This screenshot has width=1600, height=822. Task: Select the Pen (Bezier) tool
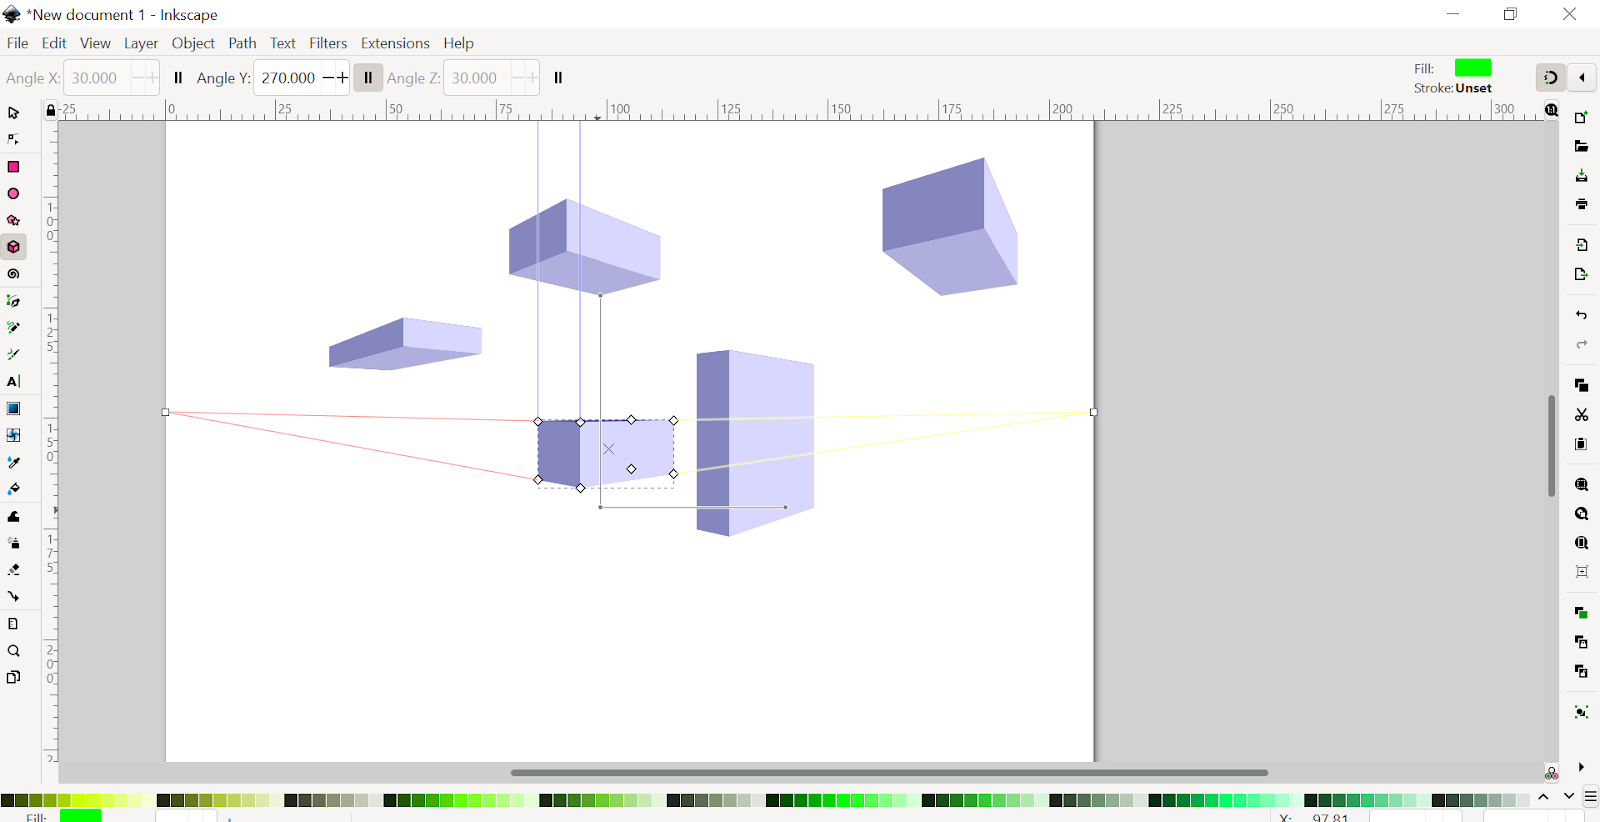click(x=14, y=301)
